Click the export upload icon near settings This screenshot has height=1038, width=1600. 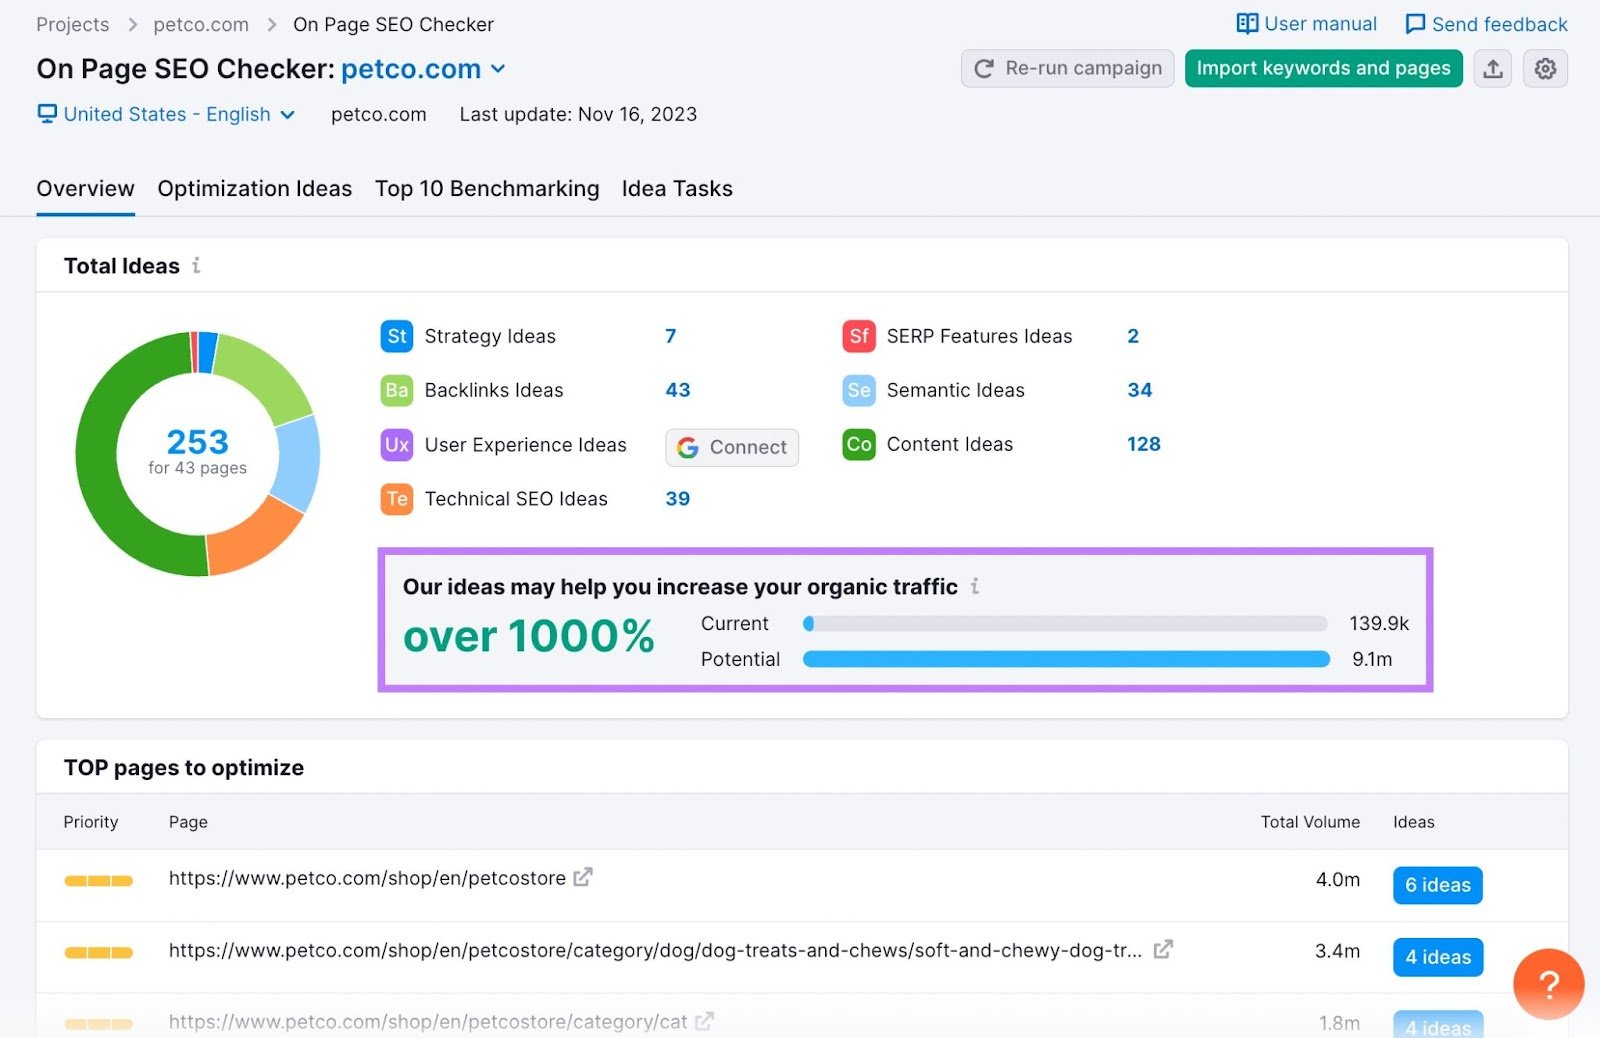point(1493,68)
